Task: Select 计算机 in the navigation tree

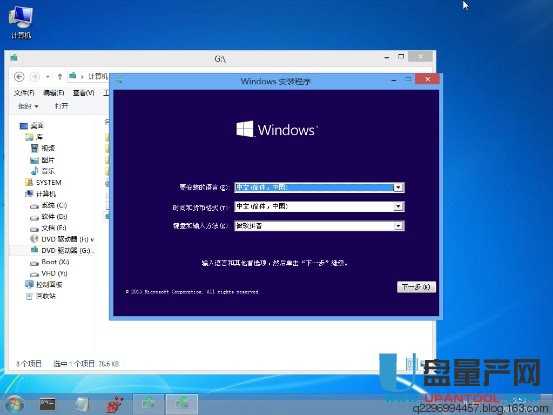Action: [46, 194]
